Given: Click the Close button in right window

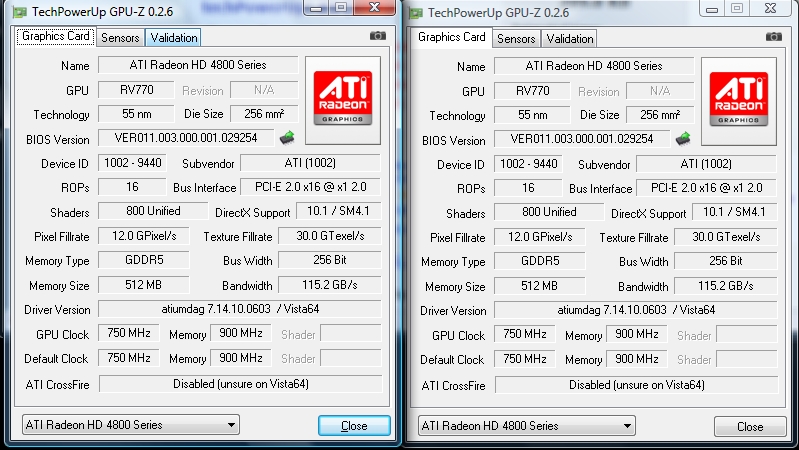Looking at the screenshot, I should pos(750,427).
